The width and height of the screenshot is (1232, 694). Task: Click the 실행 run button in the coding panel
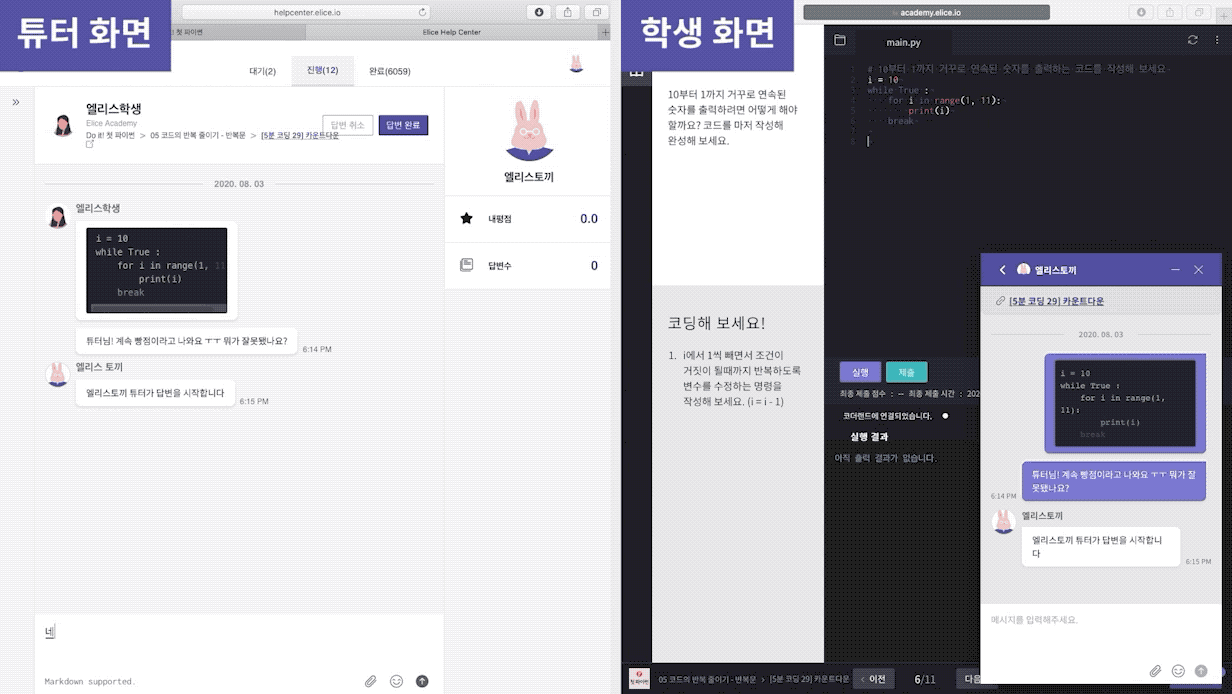pyautogui.click(x=860, y=371)
